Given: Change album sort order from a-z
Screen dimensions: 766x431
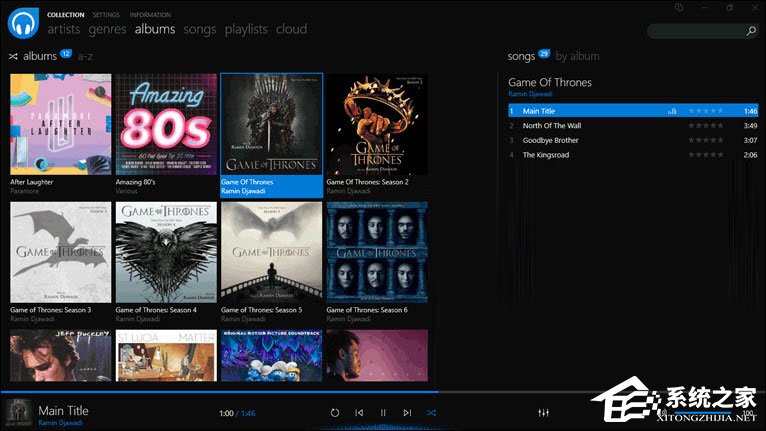Looking at the screenshot, I should pyautogui.click(x=85, y=56).
